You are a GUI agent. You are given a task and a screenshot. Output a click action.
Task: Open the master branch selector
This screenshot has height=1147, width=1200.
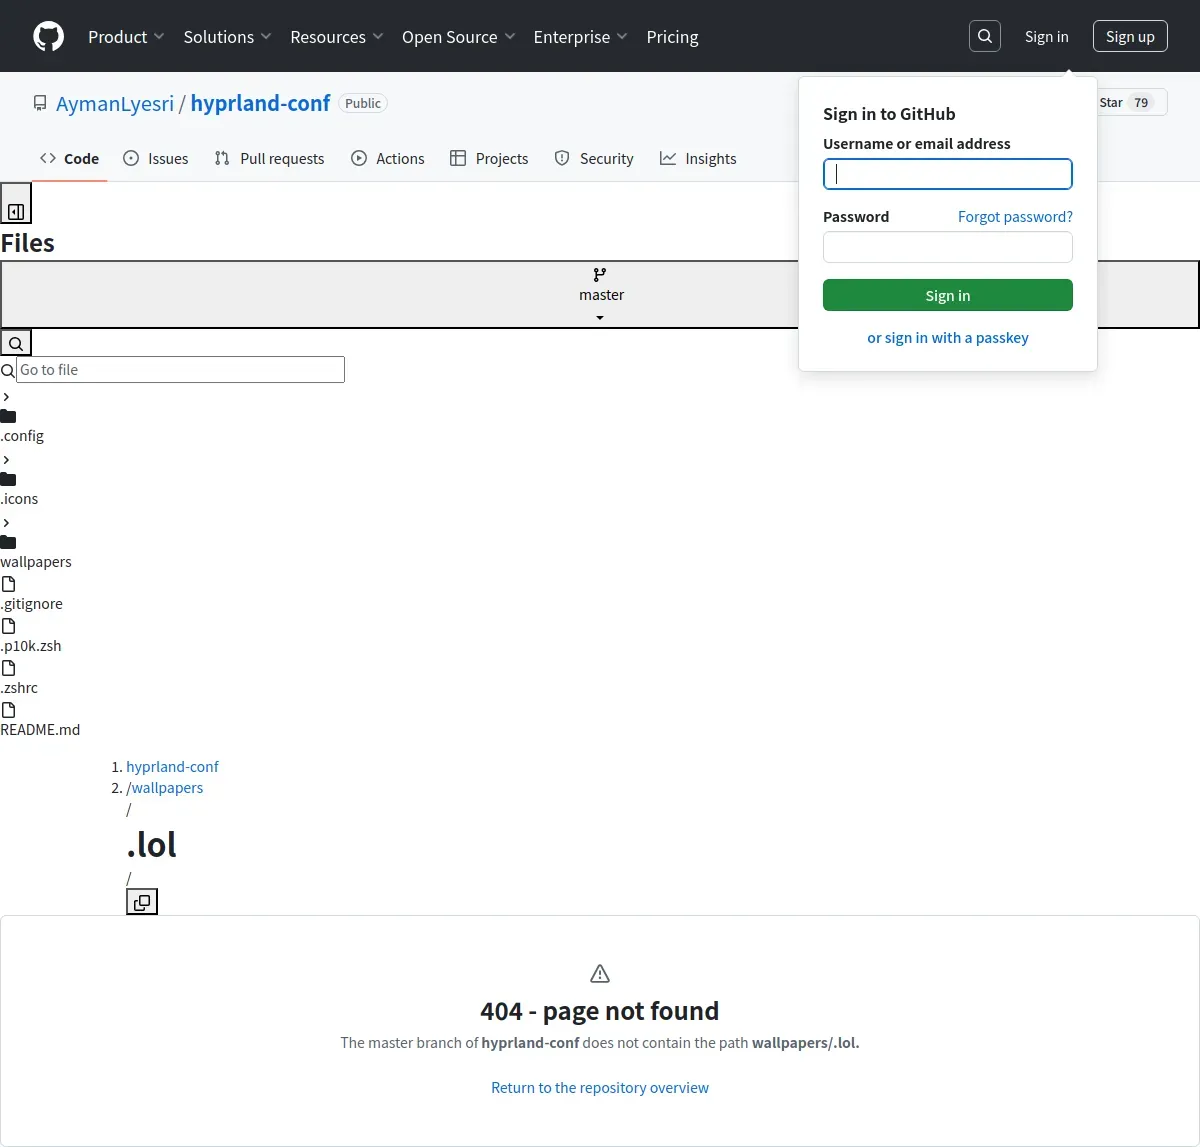tap(600, 295)
